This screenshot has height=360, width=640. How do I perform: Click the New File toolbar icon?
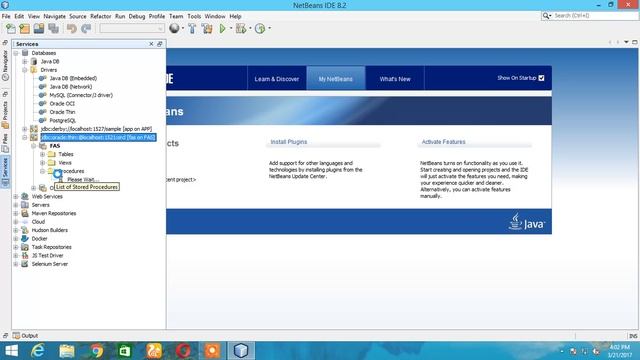(11, 29)
